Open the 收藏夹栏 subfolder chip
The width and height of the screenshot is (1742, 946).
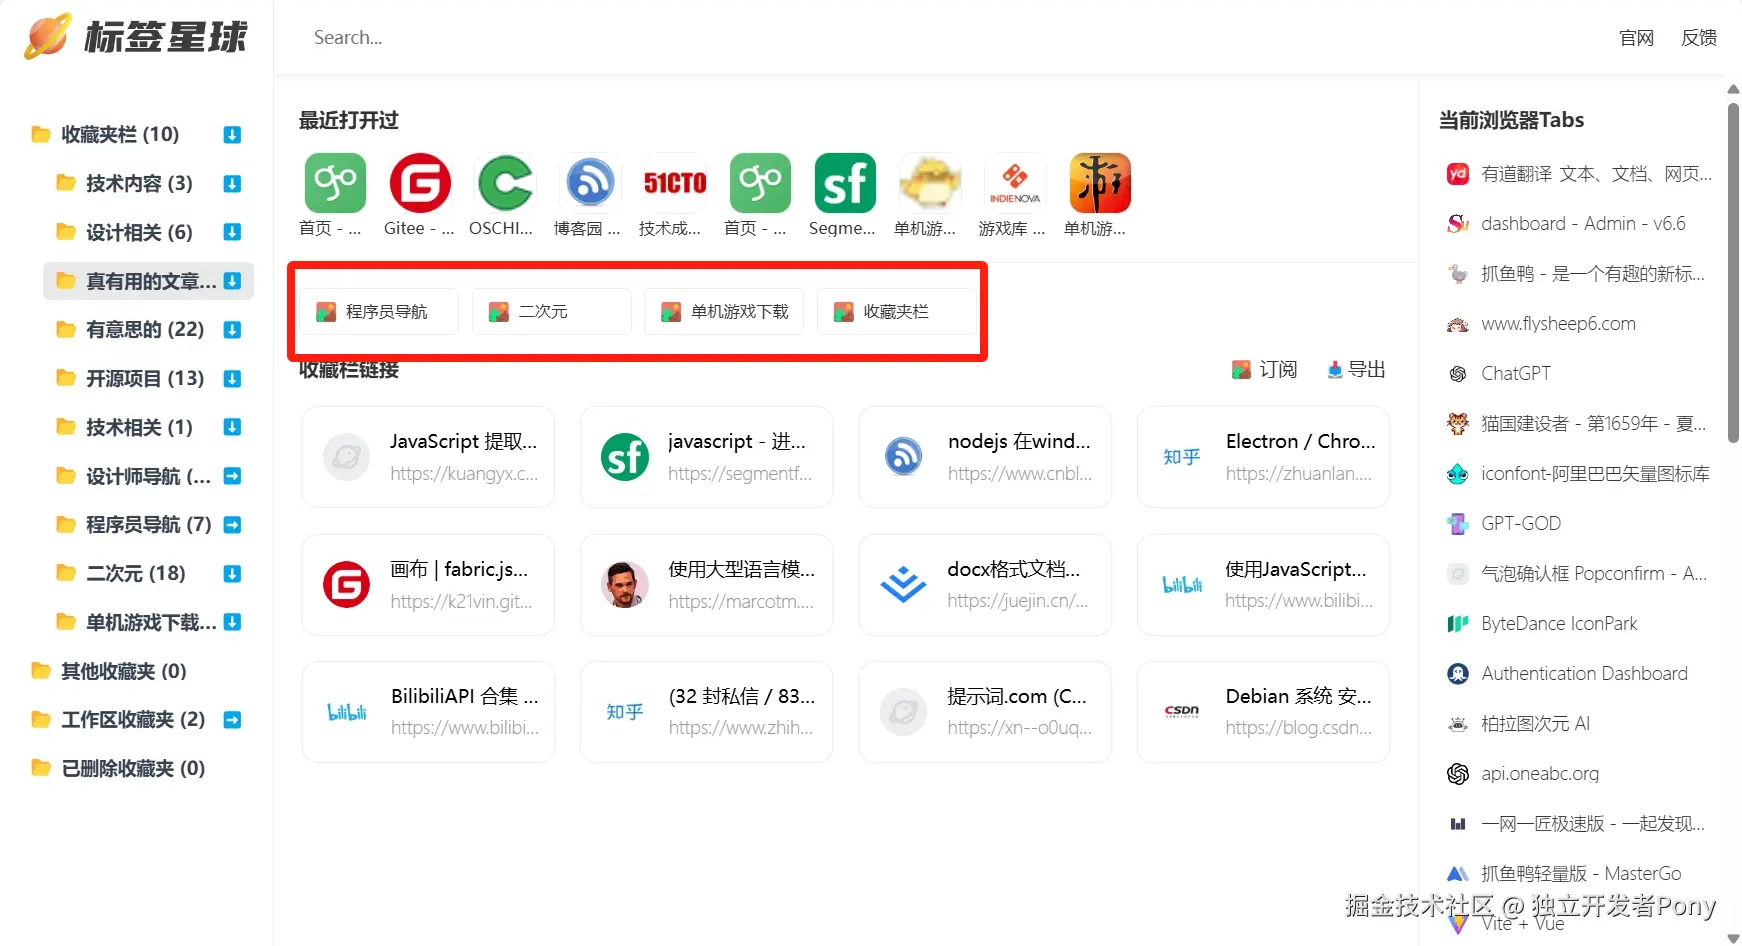click(897, 312)
